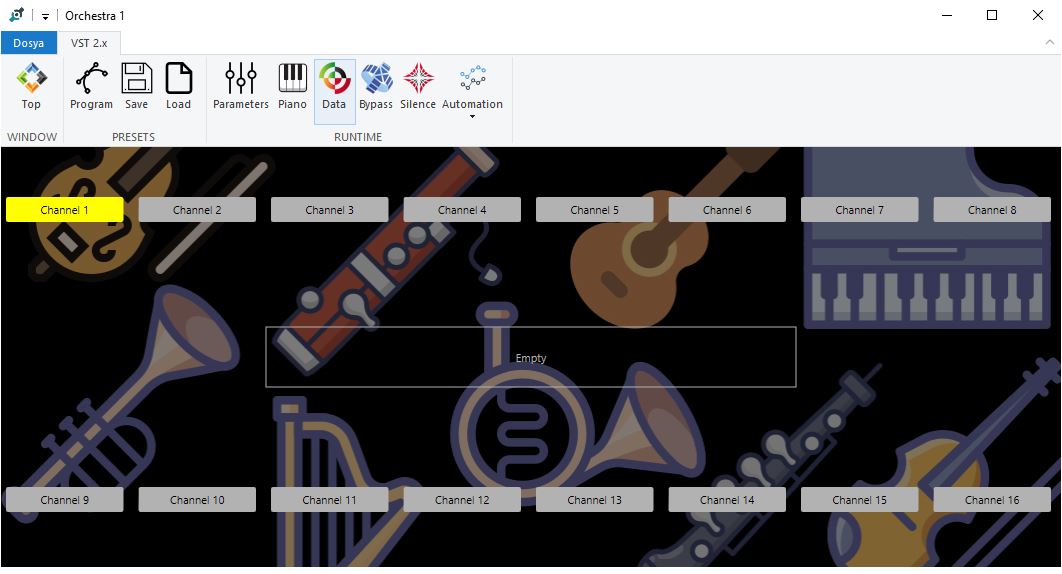Open the quick access toolbar dropdown

(x=45, y=16)
